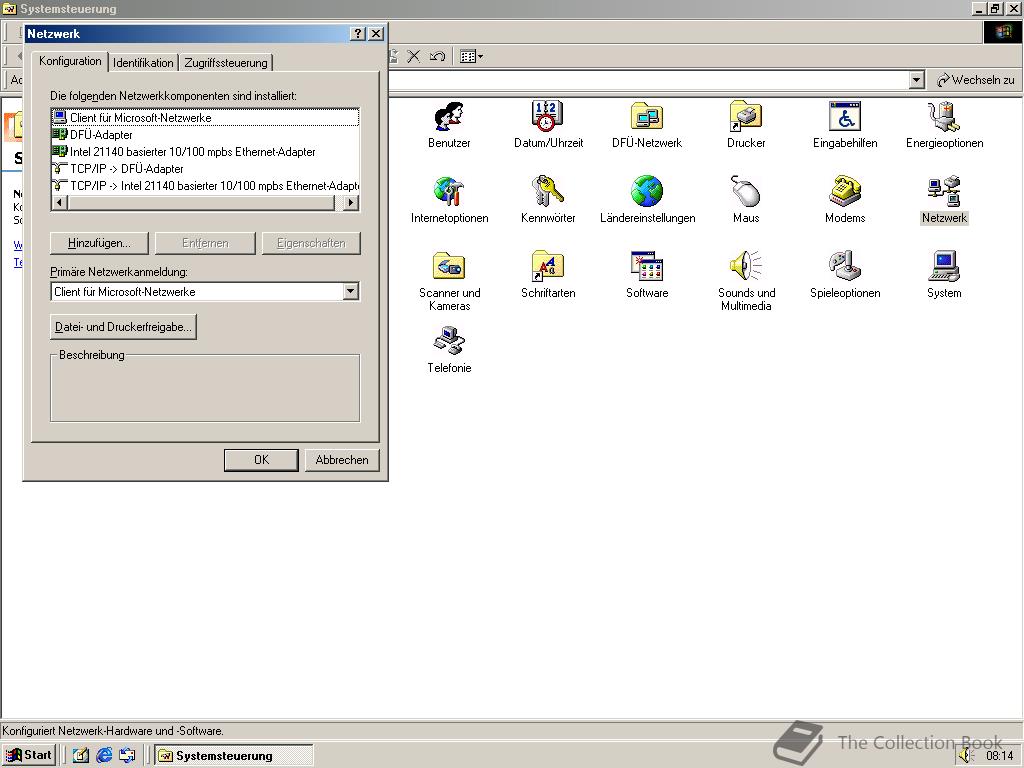Select TCP/IP -> Intel 21140 entry
The width and height of the screenshot is (1024, 768).
coord(205,185)
